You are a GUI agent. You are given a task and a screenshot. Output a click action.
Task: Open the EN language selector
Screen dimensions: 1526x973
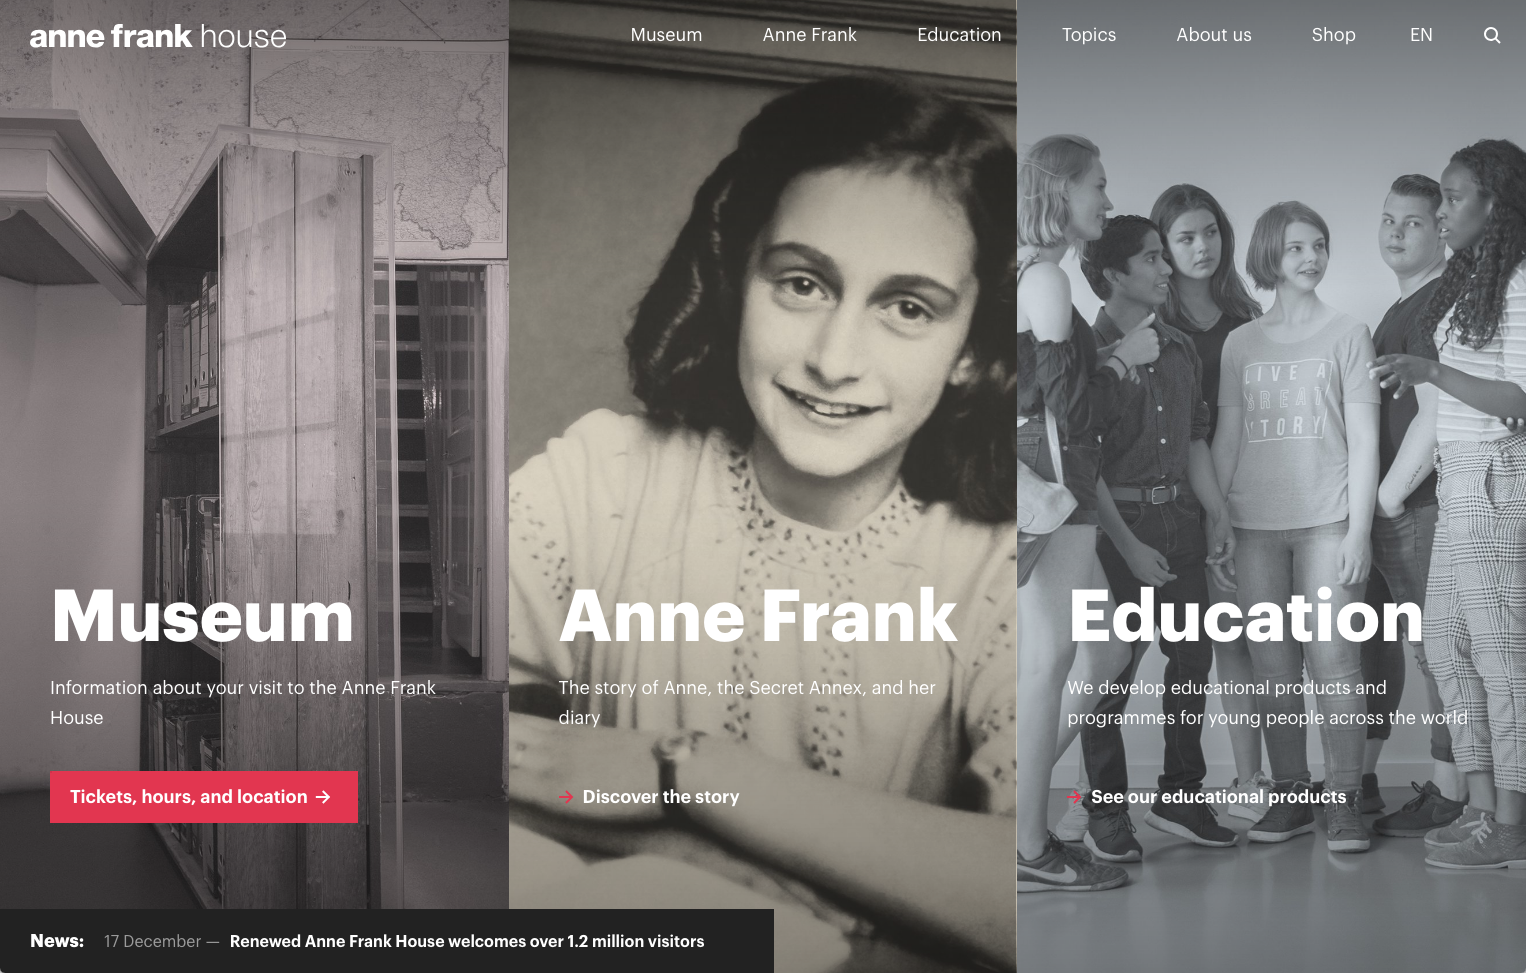(1421, 35)
